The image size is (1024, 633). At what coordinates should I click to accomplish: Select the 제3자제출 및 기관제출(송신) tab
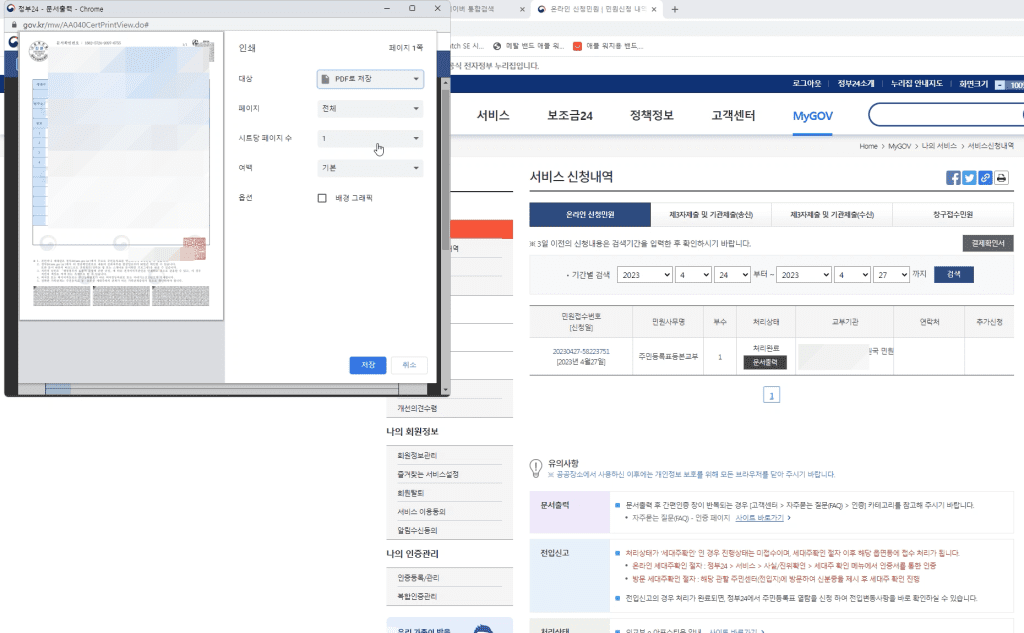tap(711, 214)
